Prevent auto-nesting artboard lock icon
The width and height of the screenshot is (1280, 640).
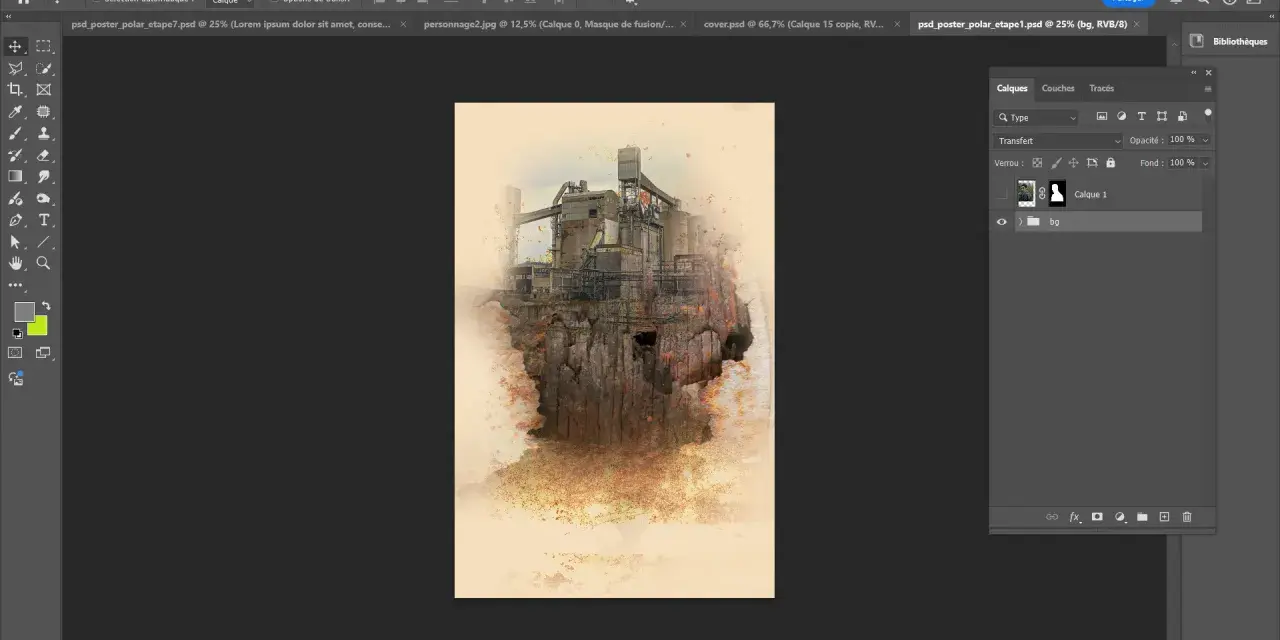click(1092, 163)
